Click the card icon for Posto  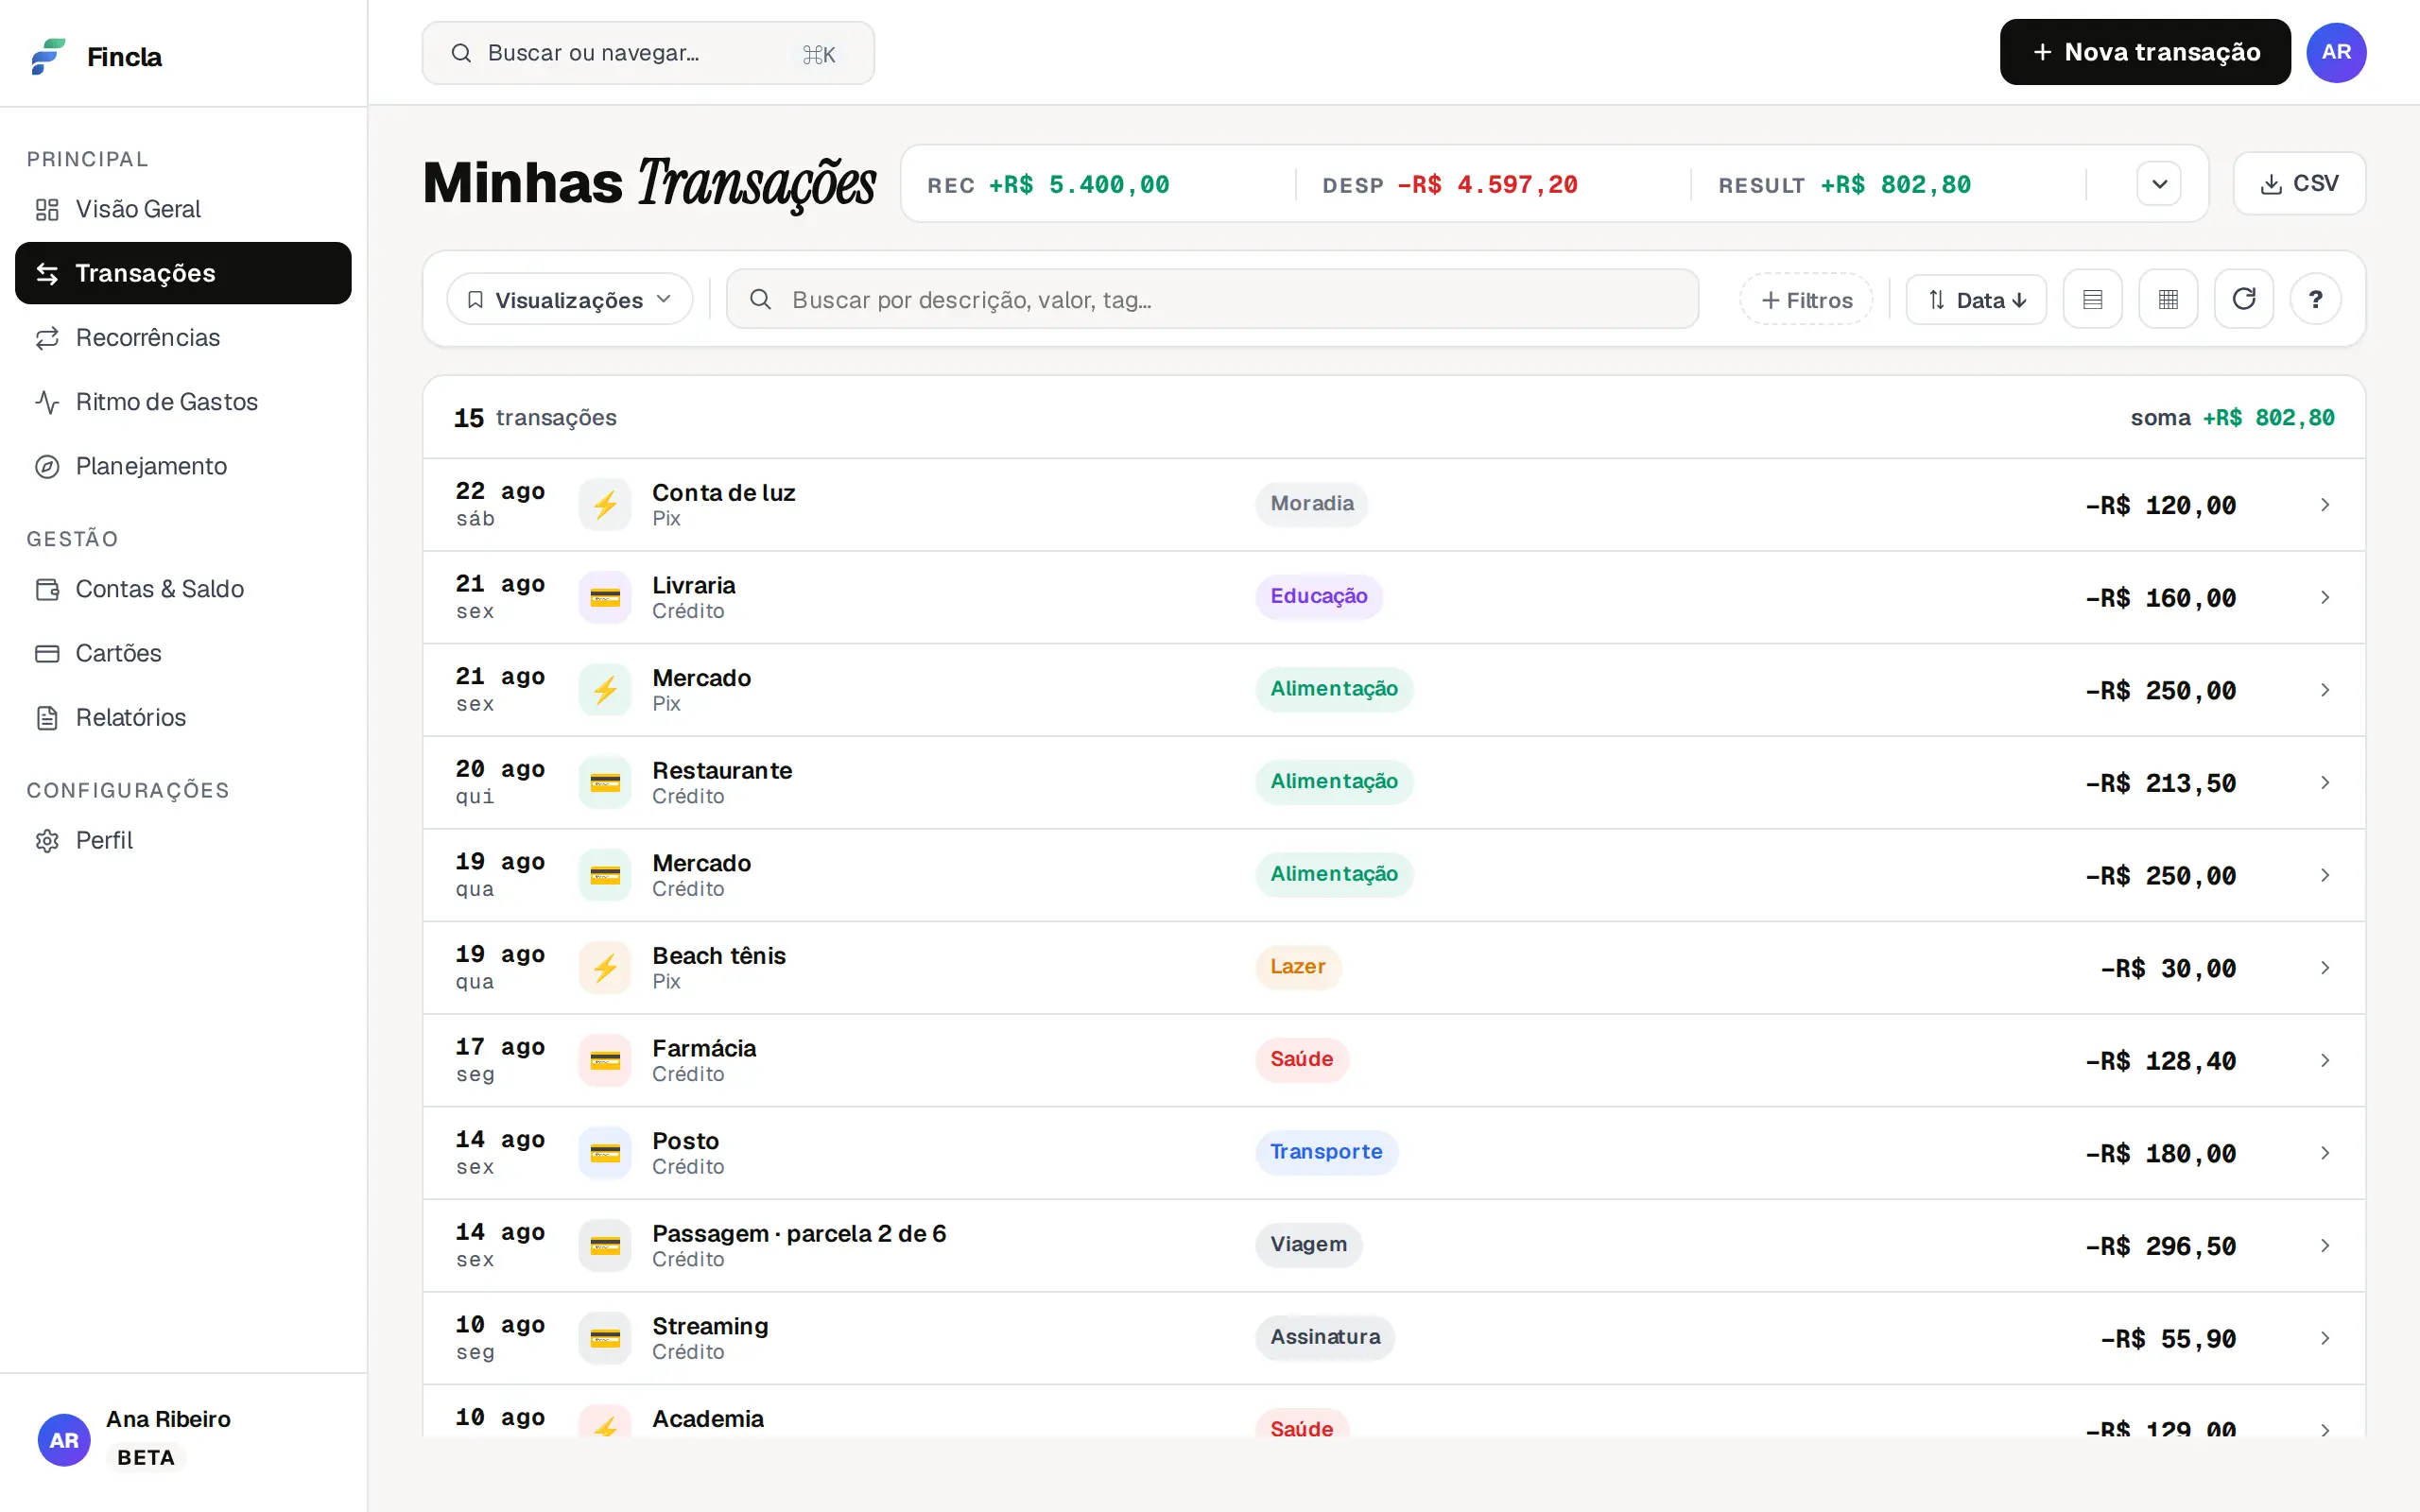[x=605, y=1153]
